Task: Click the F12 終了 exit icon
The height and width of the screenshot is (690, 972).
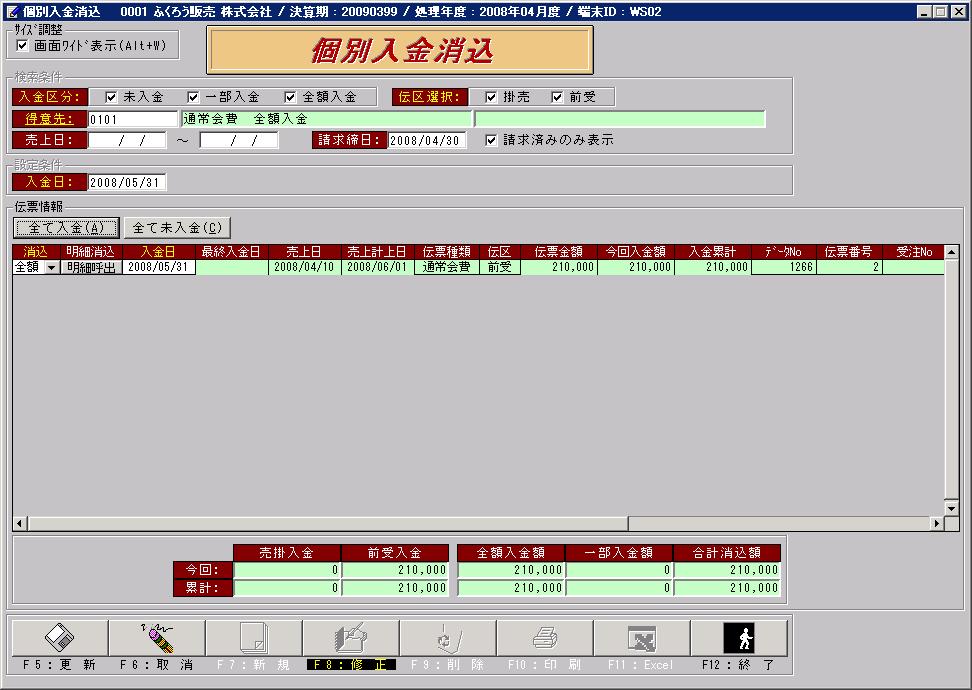Action: click(x=739, y=637)
